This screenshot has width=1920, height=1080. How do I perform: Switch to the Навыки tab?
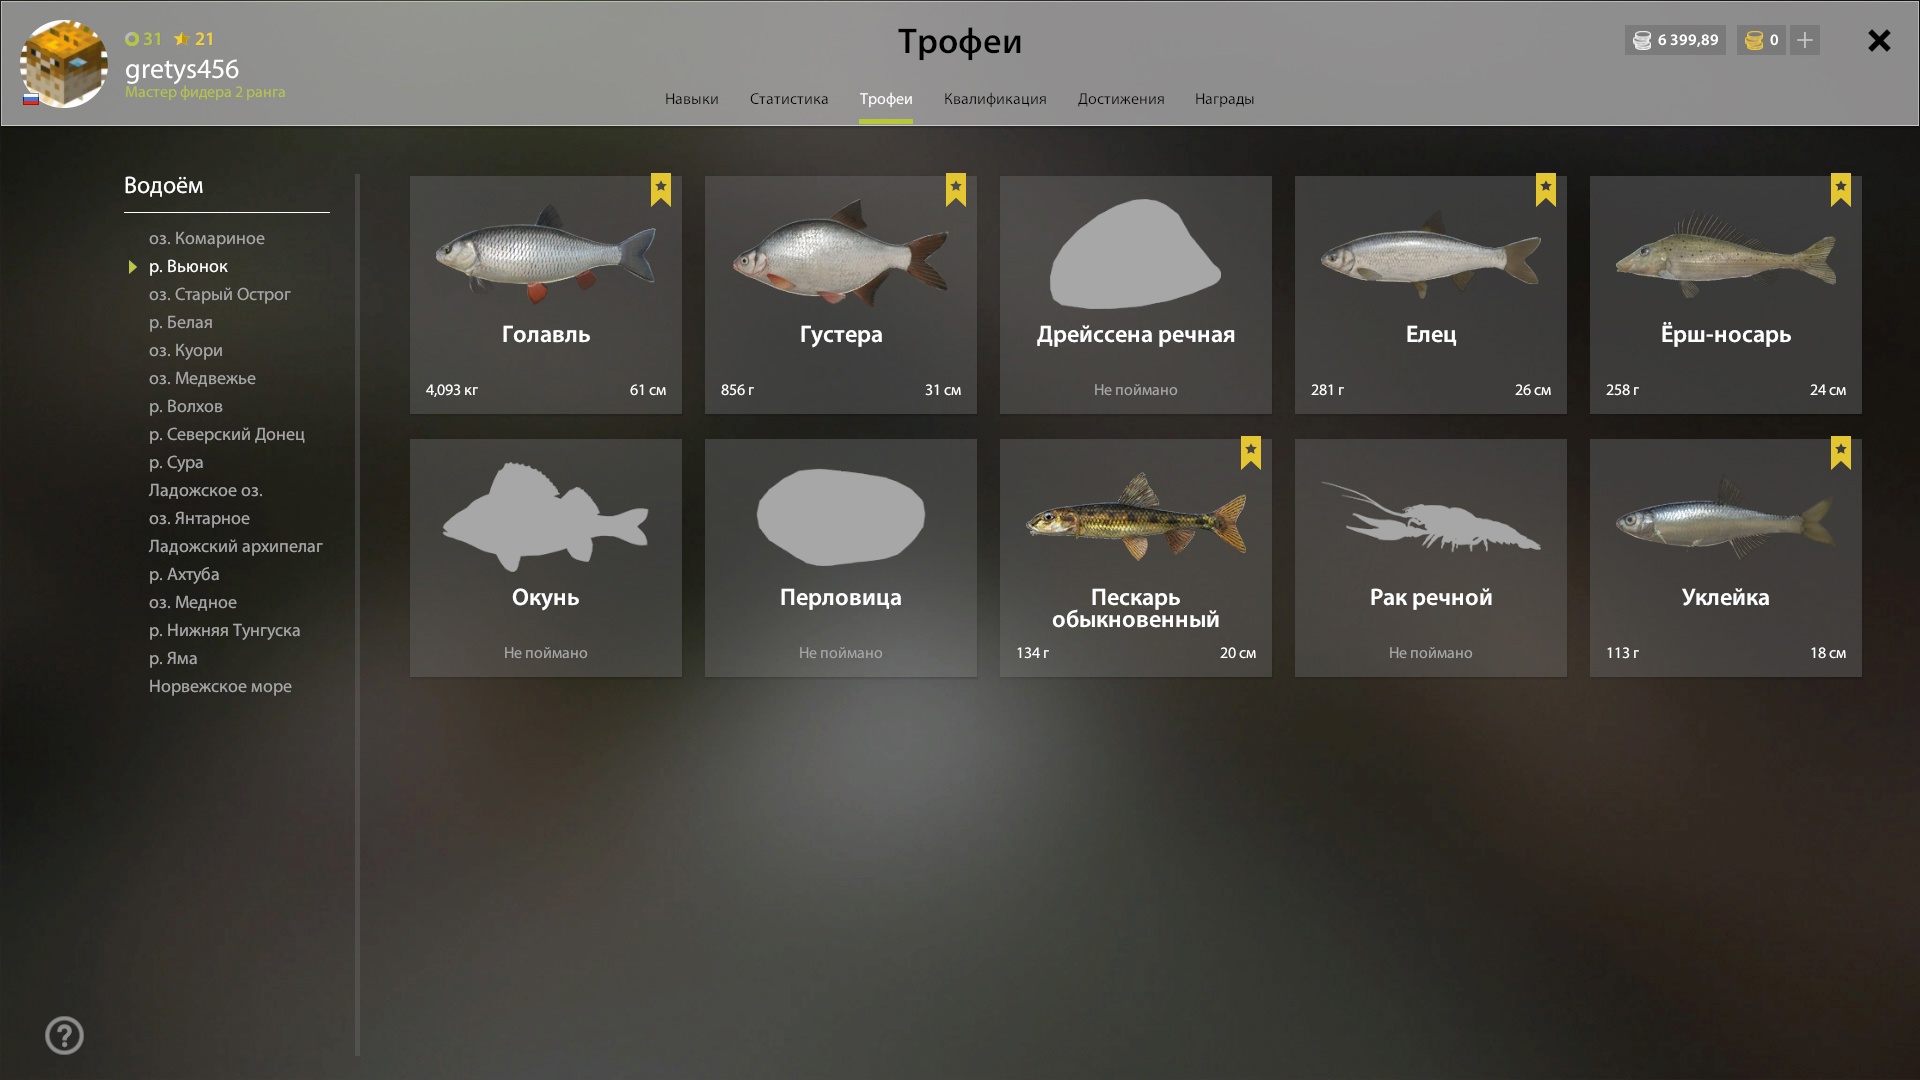[x=691, y=99]
